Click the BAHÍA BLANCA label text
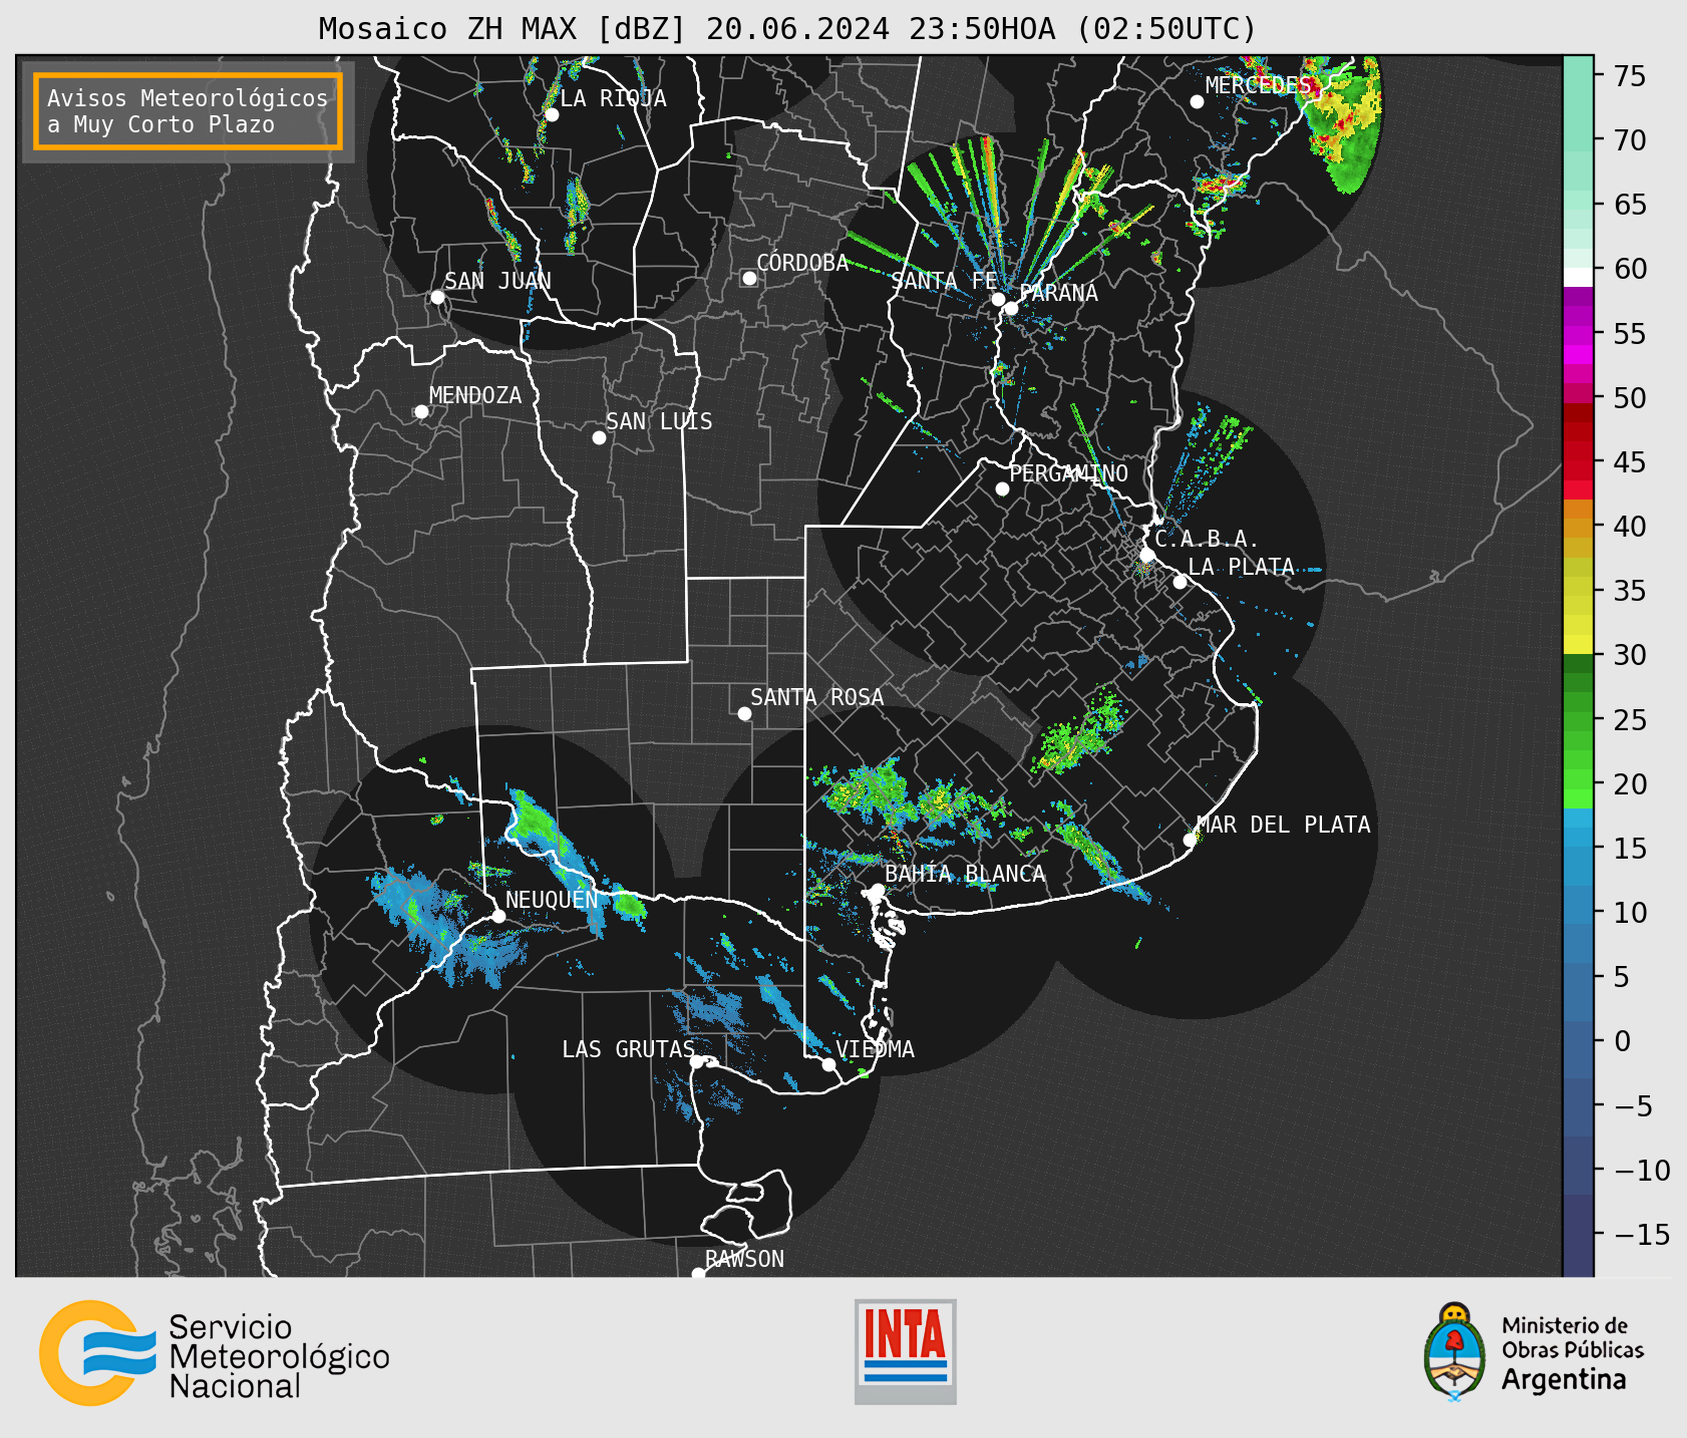The image size is (1687, 1438). [965, 874]
